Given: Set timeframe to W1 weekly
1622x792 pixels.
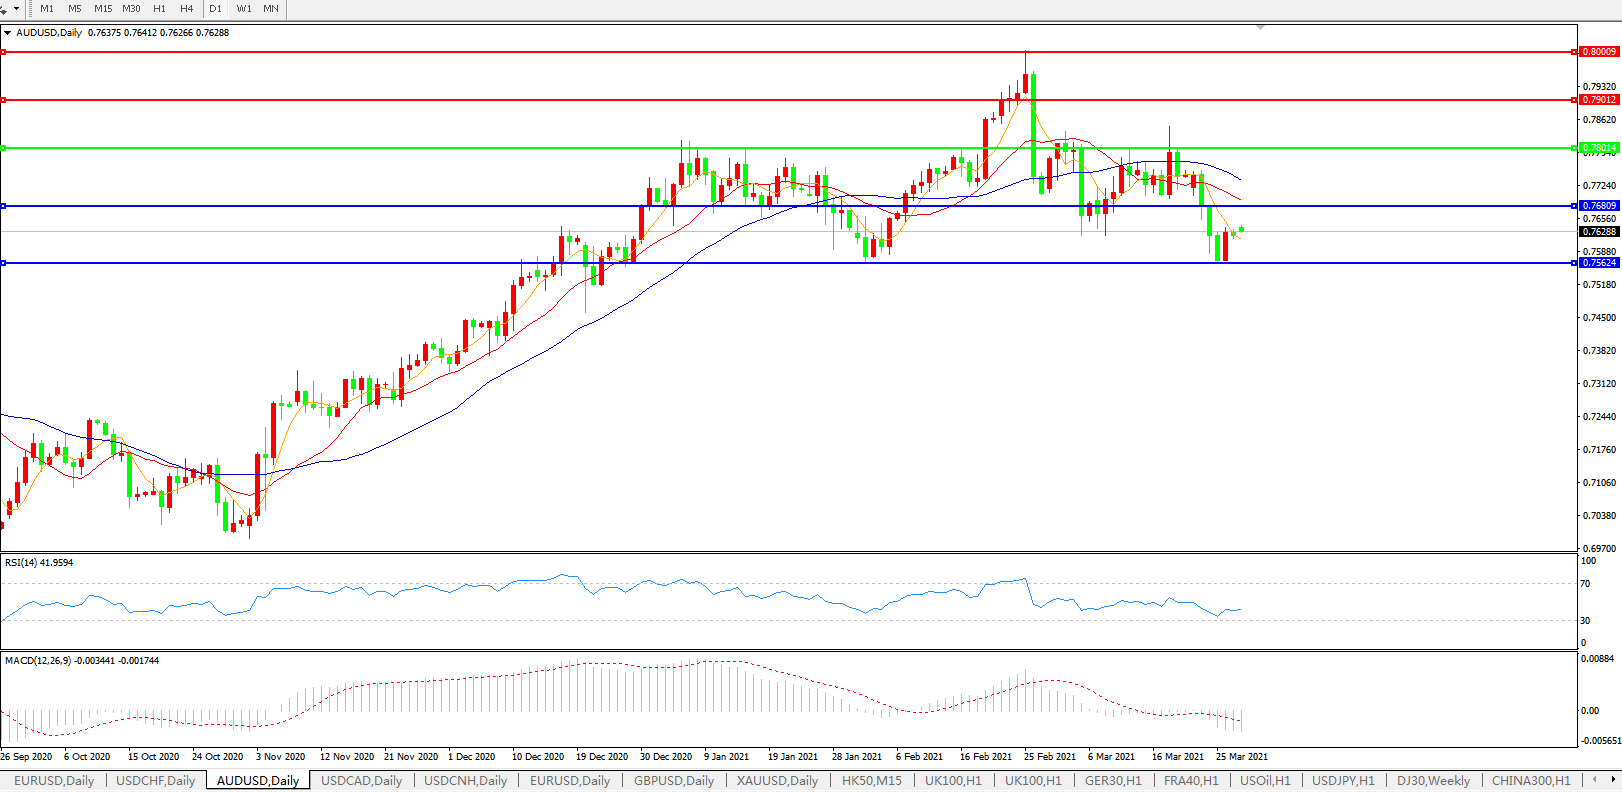Looking at the screenshot, I should [x=244, y=9].
